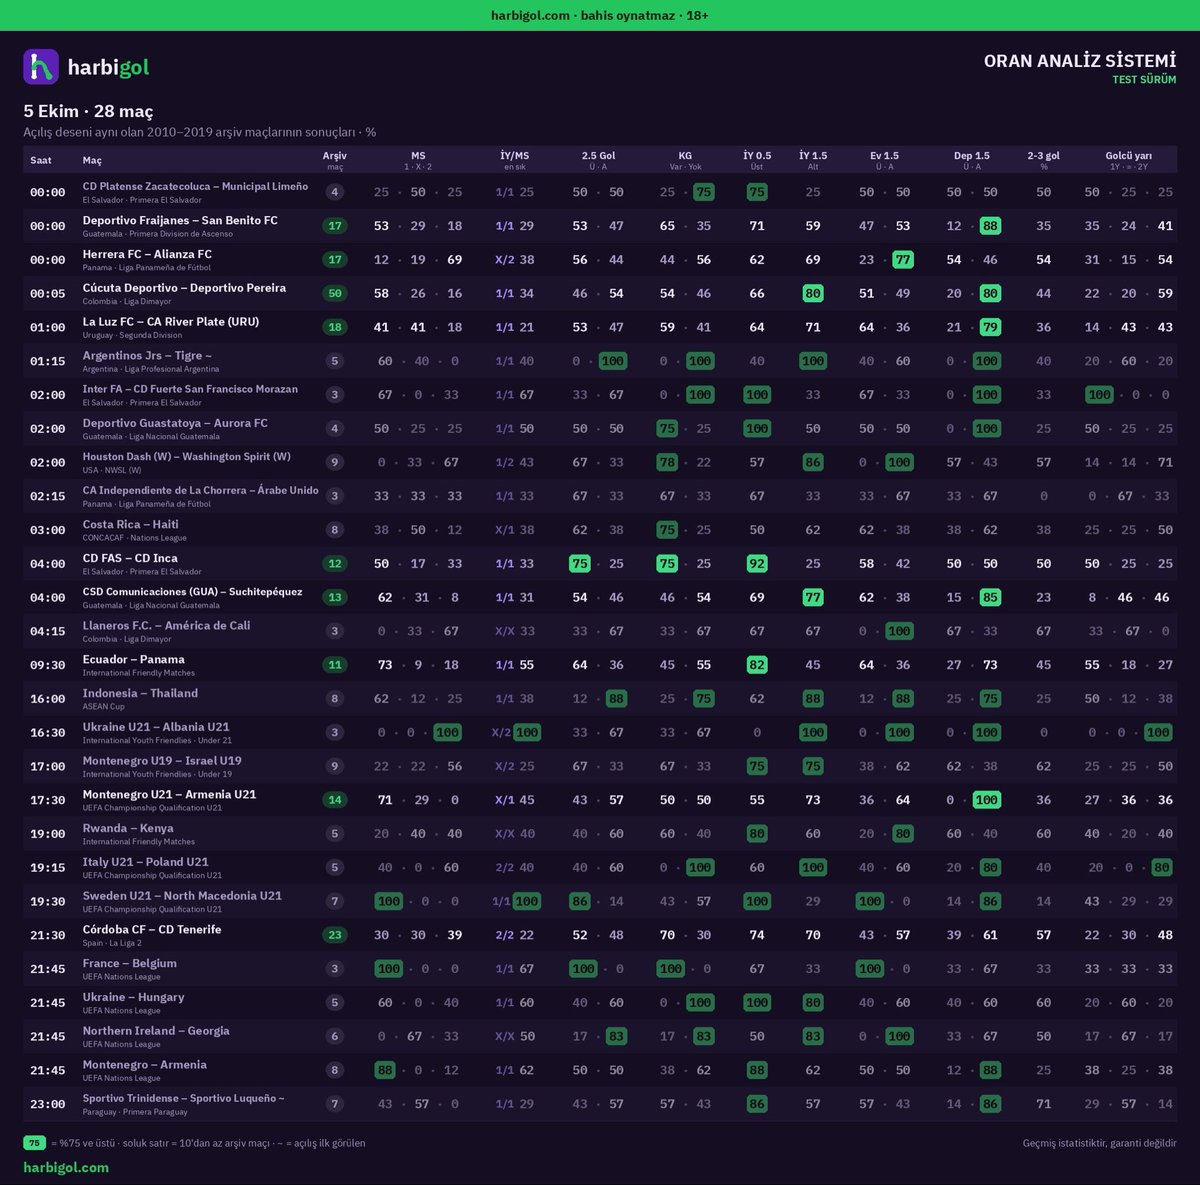This screenshot has height=1185, width=1200.
Task: Select the '5 Ekim · 28 maç' heading
Action: click(88, 111)
